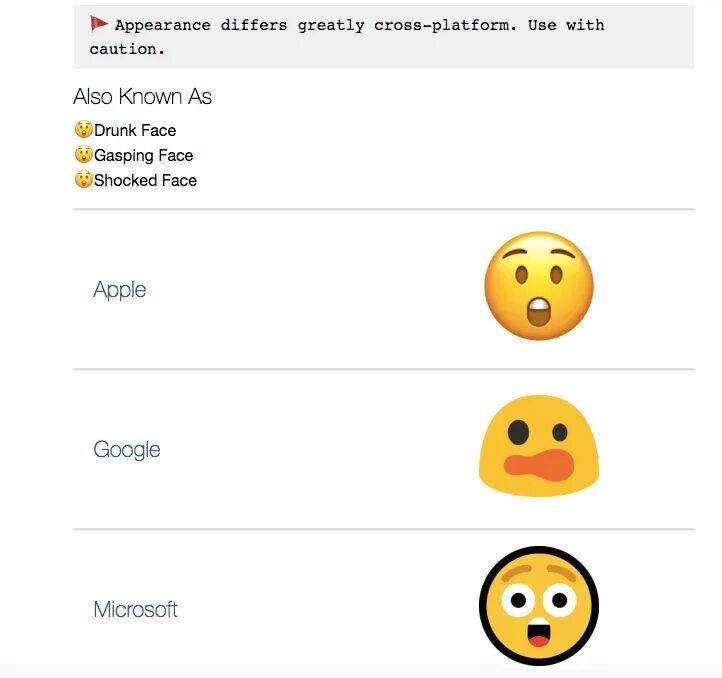This screenshot has height=678, width=722.
Task: Select the Shocked Face alias text
Action: click(x=146, y=180)
